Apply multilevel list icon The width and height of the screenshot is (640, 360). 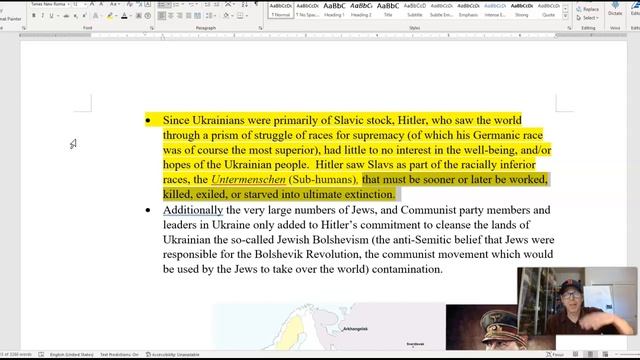pyautogui.click(x=191, y=4)
